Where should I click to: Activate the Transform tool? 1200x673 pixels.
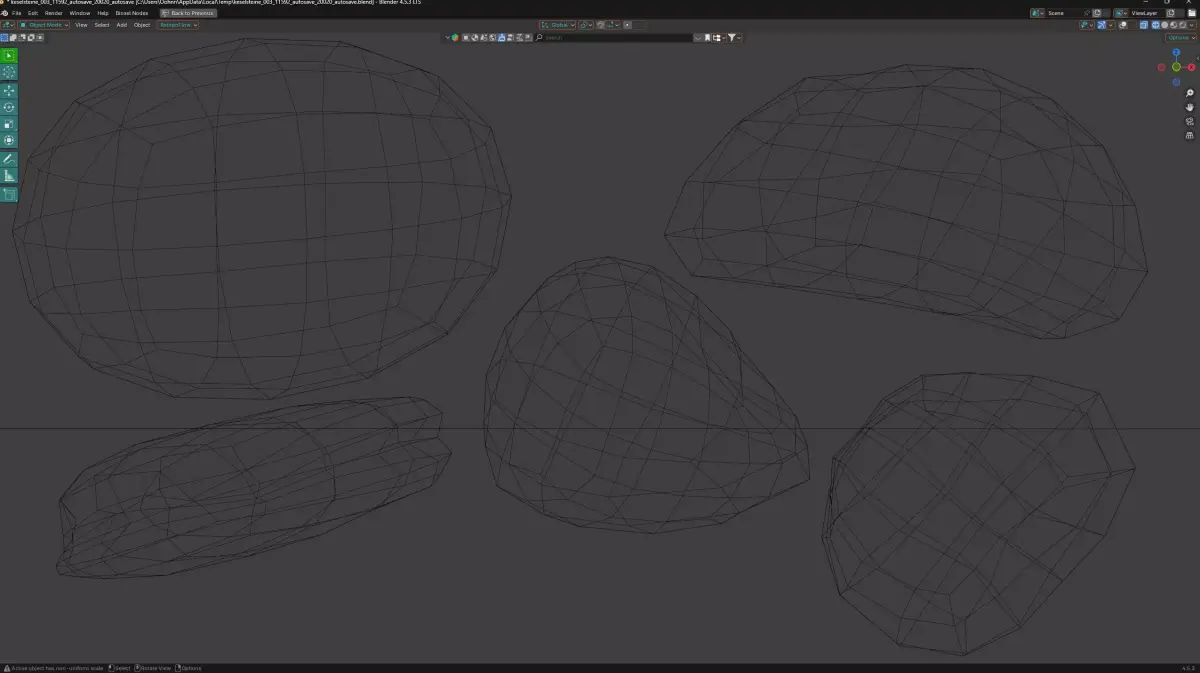click(9, 140)
